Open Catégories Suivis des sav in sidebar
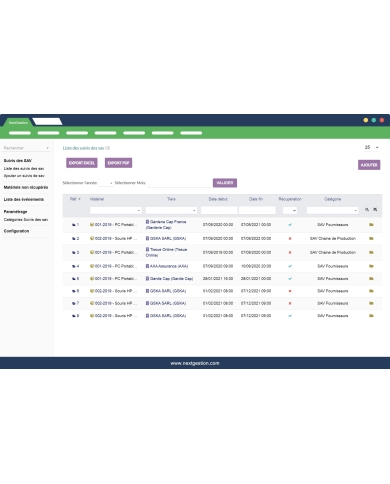 (26, 220)
